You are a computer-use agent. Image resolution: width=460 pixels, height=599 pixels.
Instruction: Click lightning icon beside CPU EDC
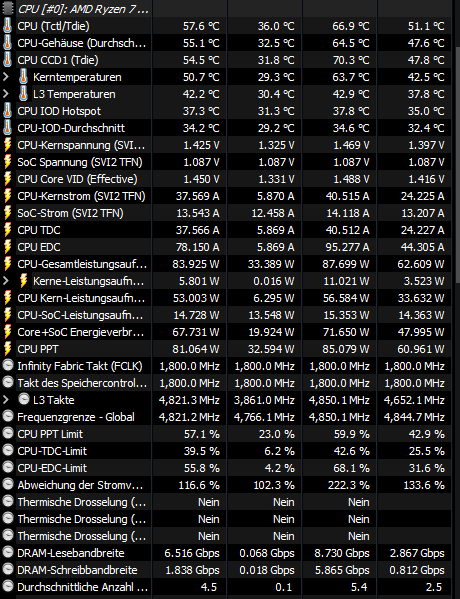(7, 247)
